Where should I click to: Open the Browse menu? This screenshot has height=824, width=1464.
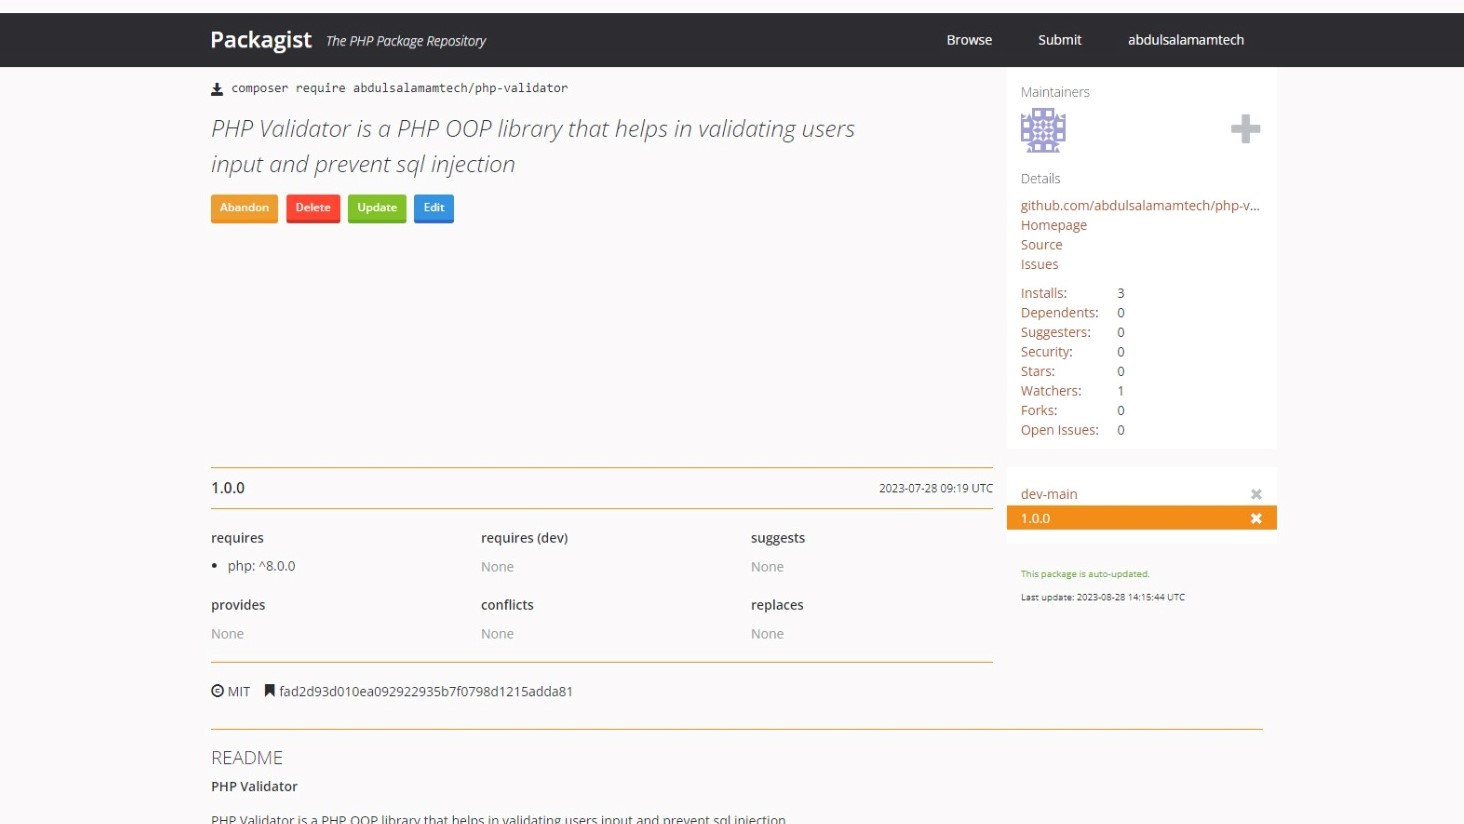(969, 40)
